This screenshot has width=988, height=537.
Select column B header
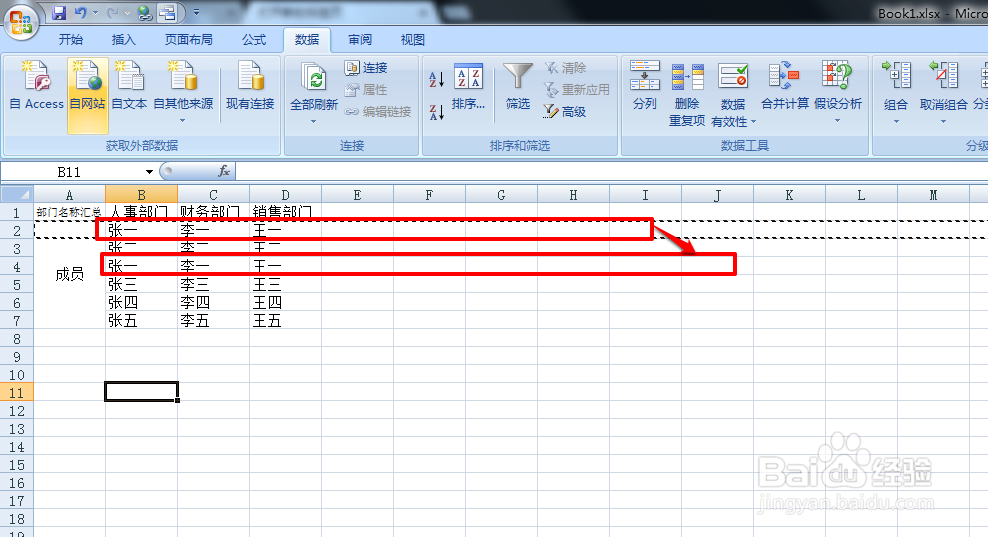tap(141, 195)
